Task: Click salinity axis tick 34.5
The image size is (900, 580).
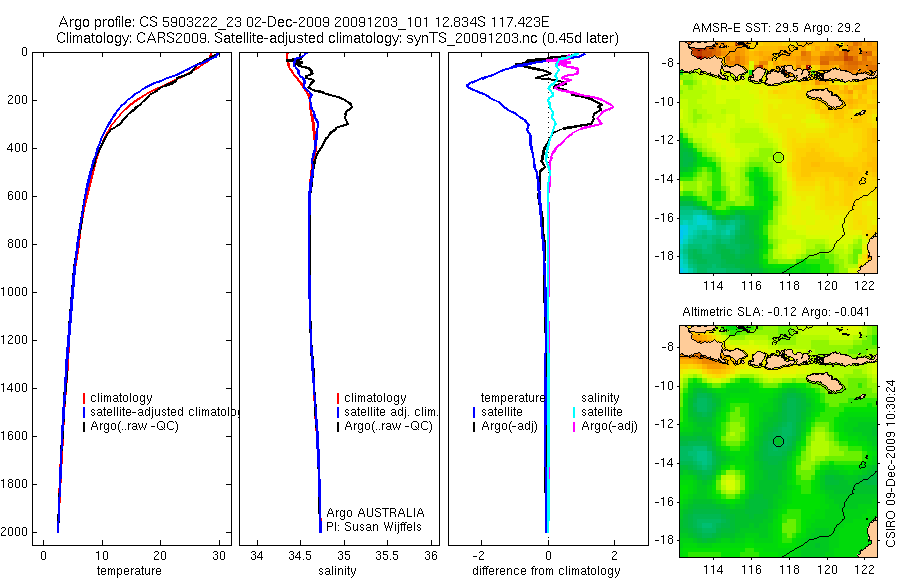Action: [300, 556]
